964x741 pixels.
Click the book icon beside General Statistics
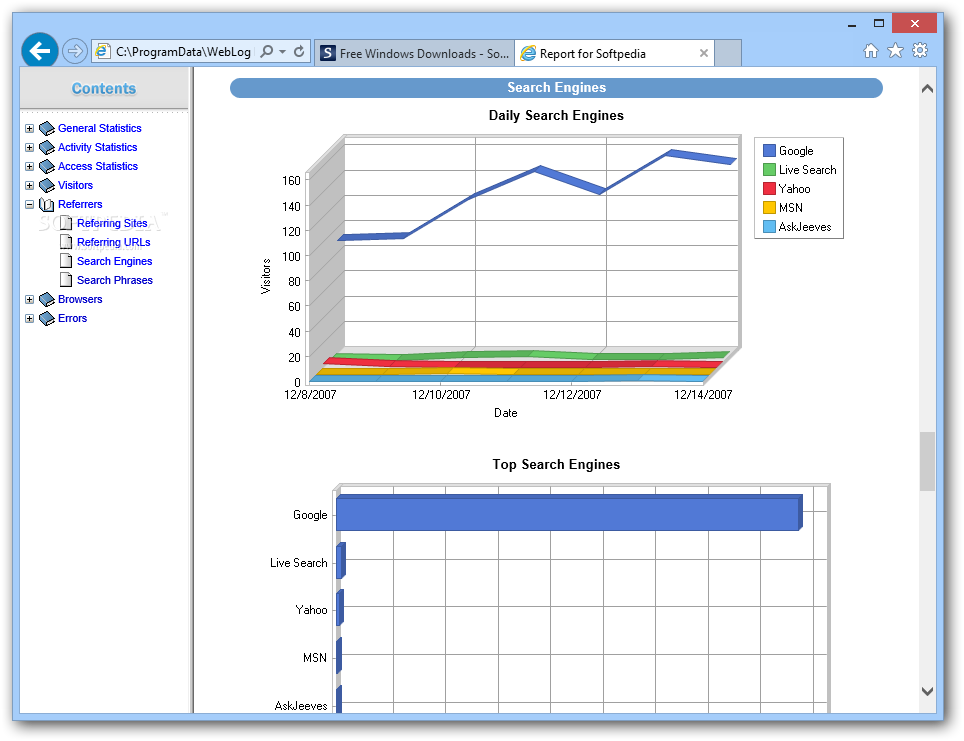47,129
